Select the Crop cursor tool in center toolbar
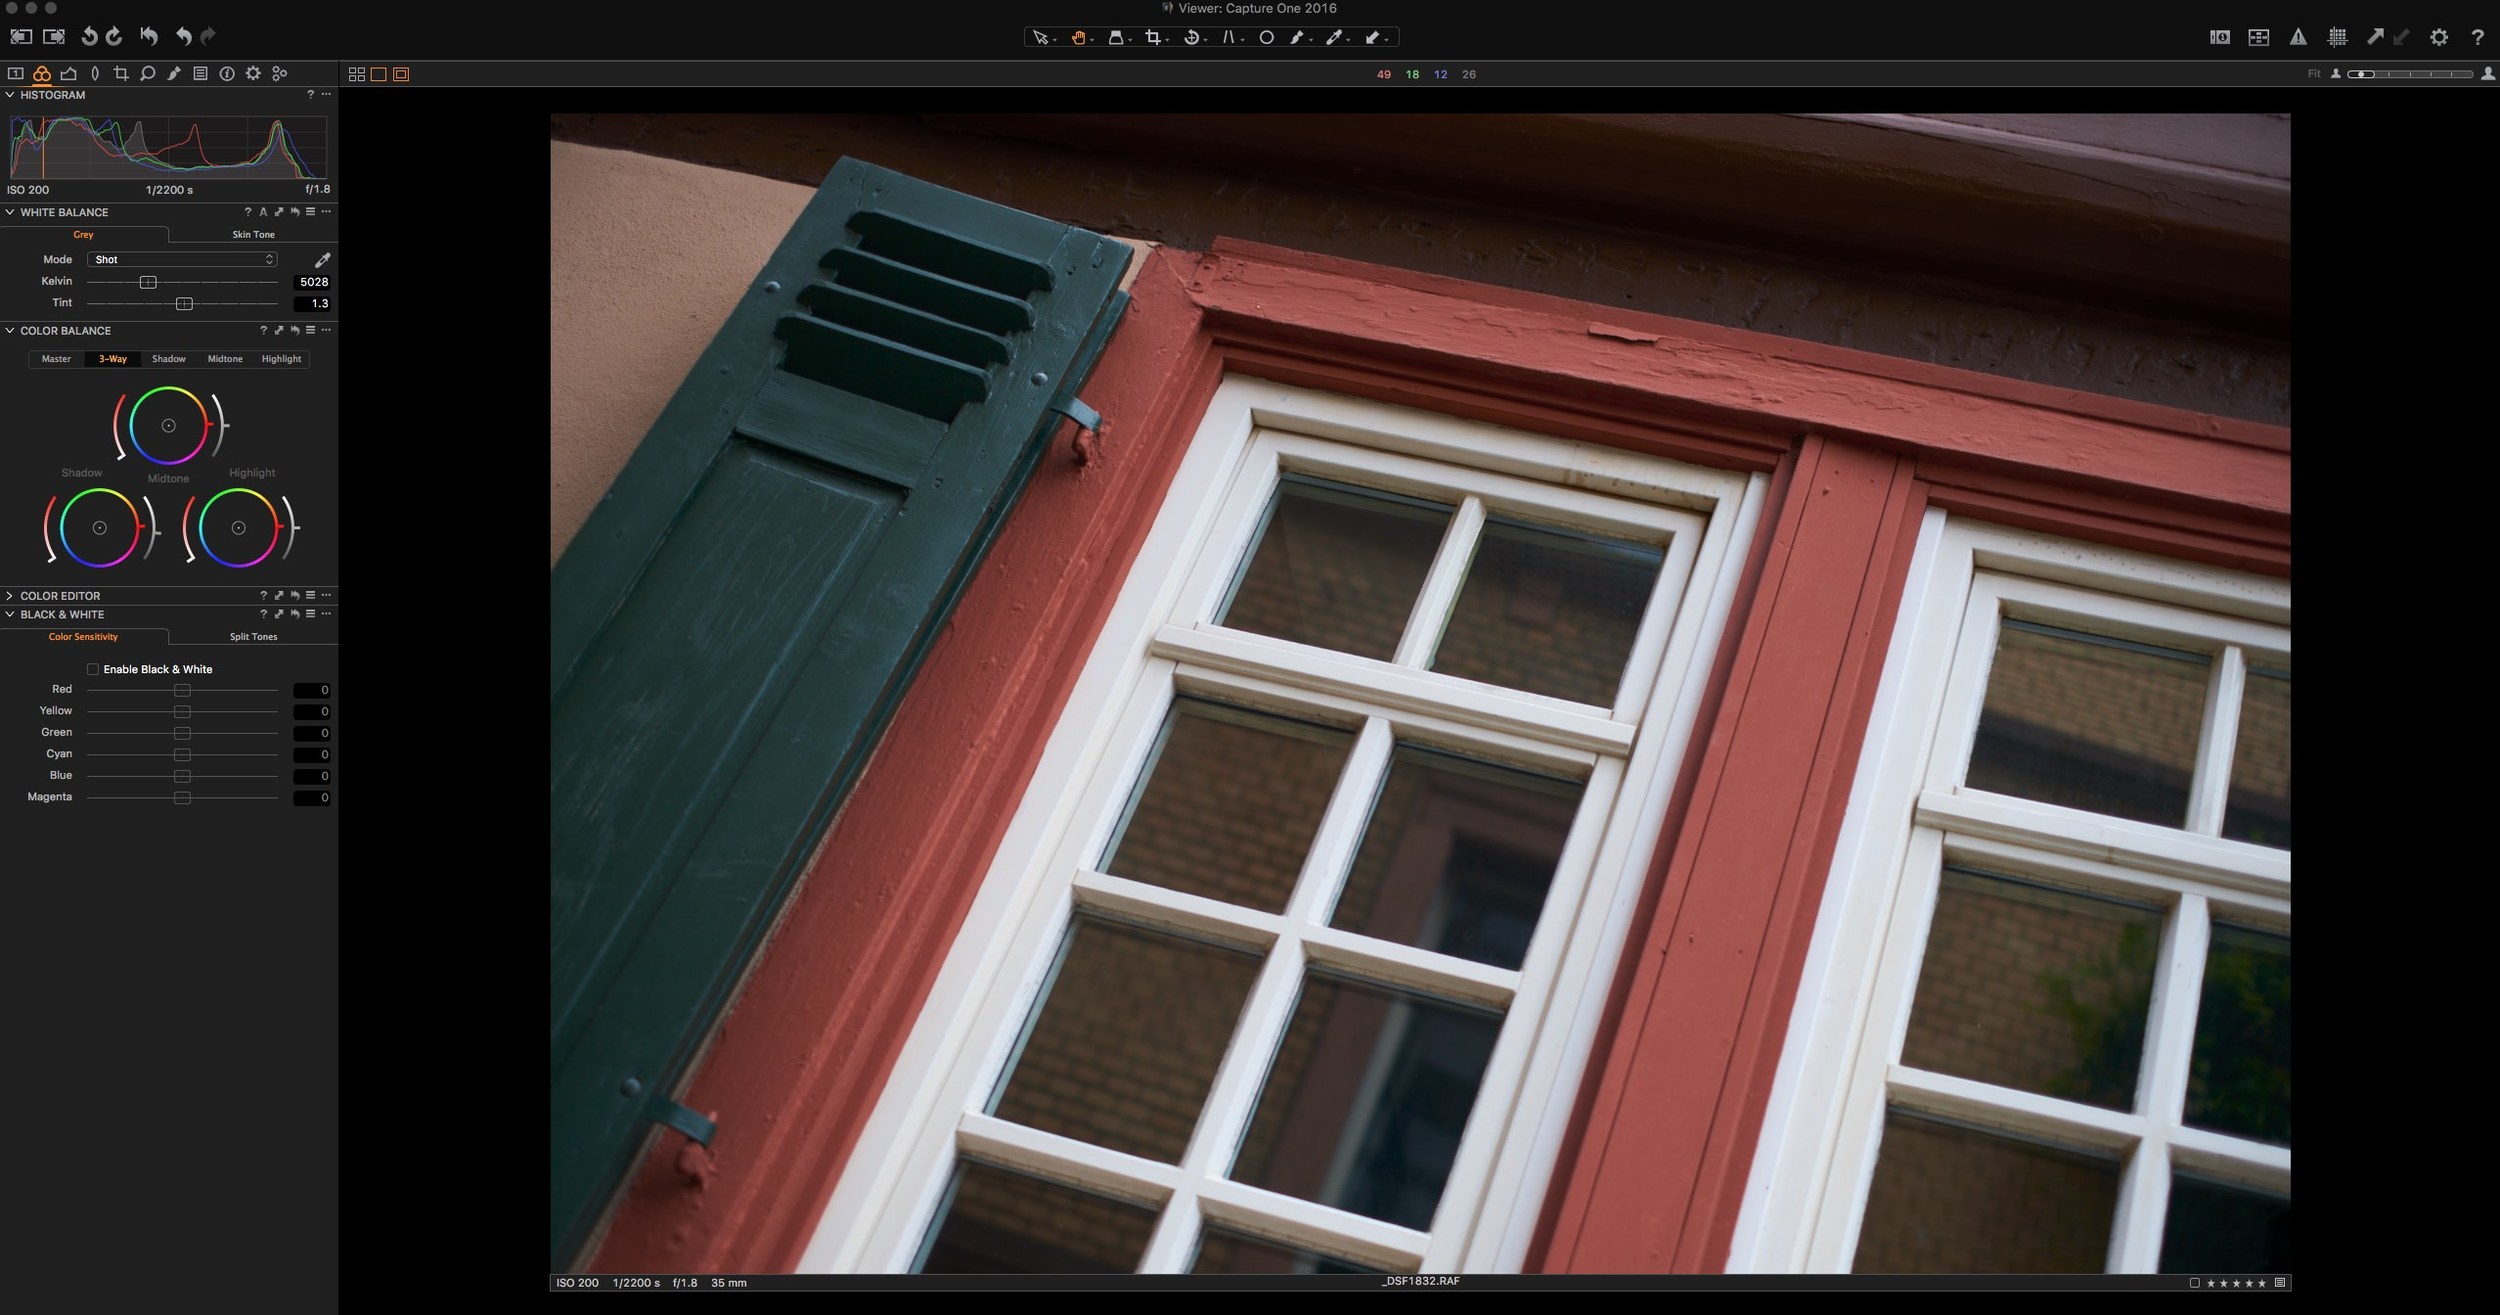Viewport: 2500px width, 1315px height. [x=1153, y=38]
